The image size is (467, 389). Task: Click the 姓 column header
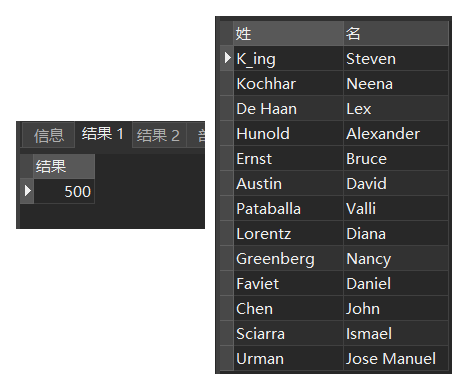pos(288,33)
